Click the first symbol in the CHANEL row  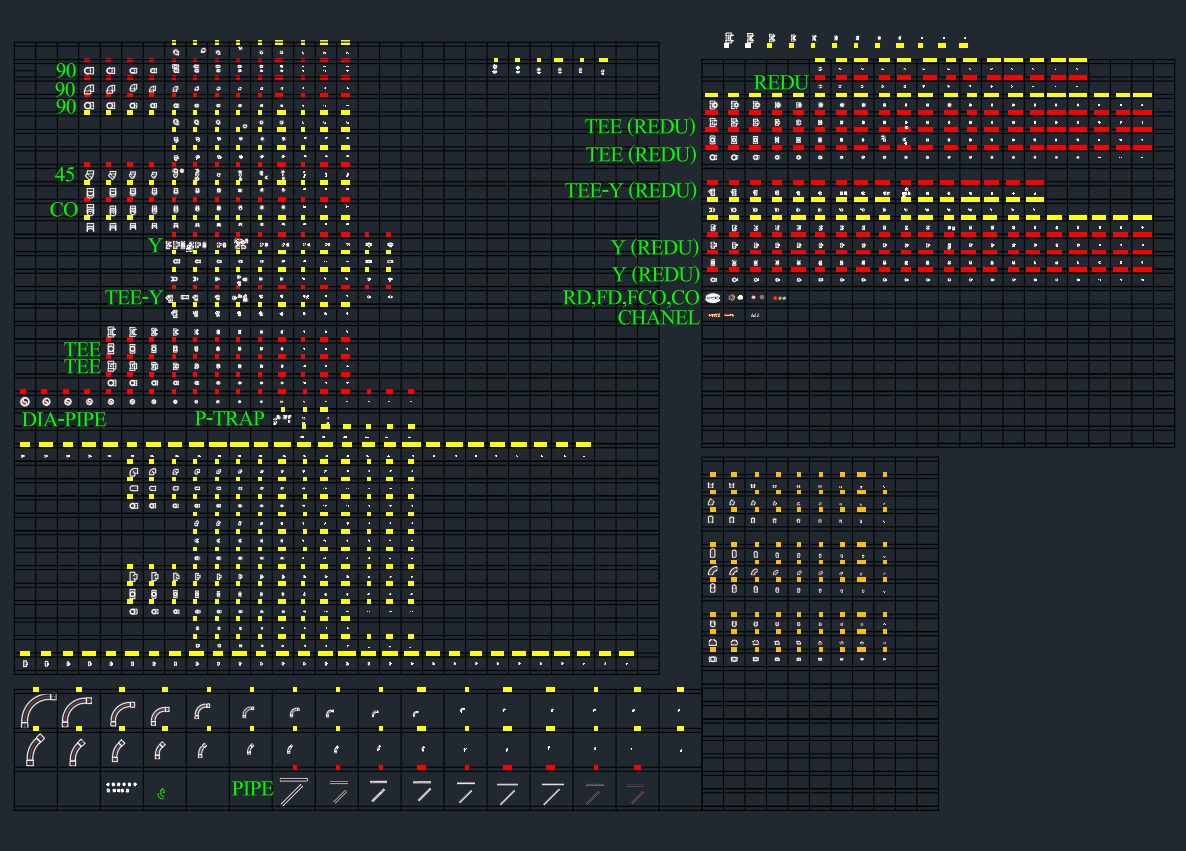(x=714, y=315)
